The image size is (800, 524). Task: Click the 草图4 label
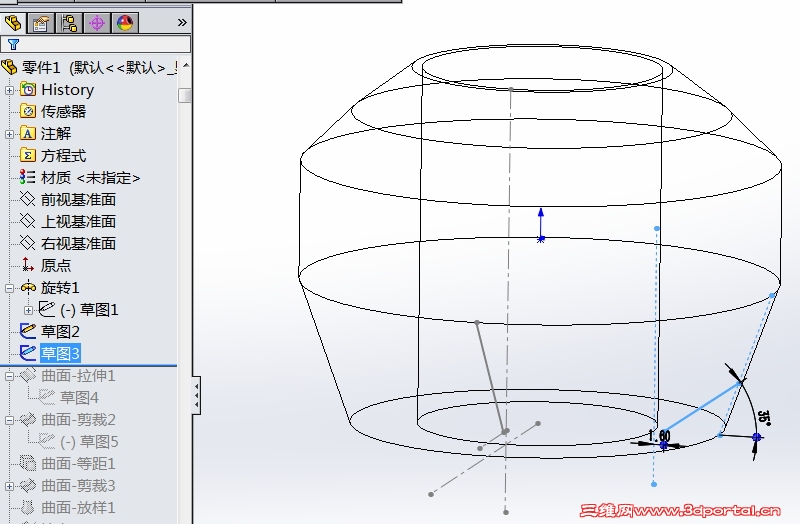point(79,397)
